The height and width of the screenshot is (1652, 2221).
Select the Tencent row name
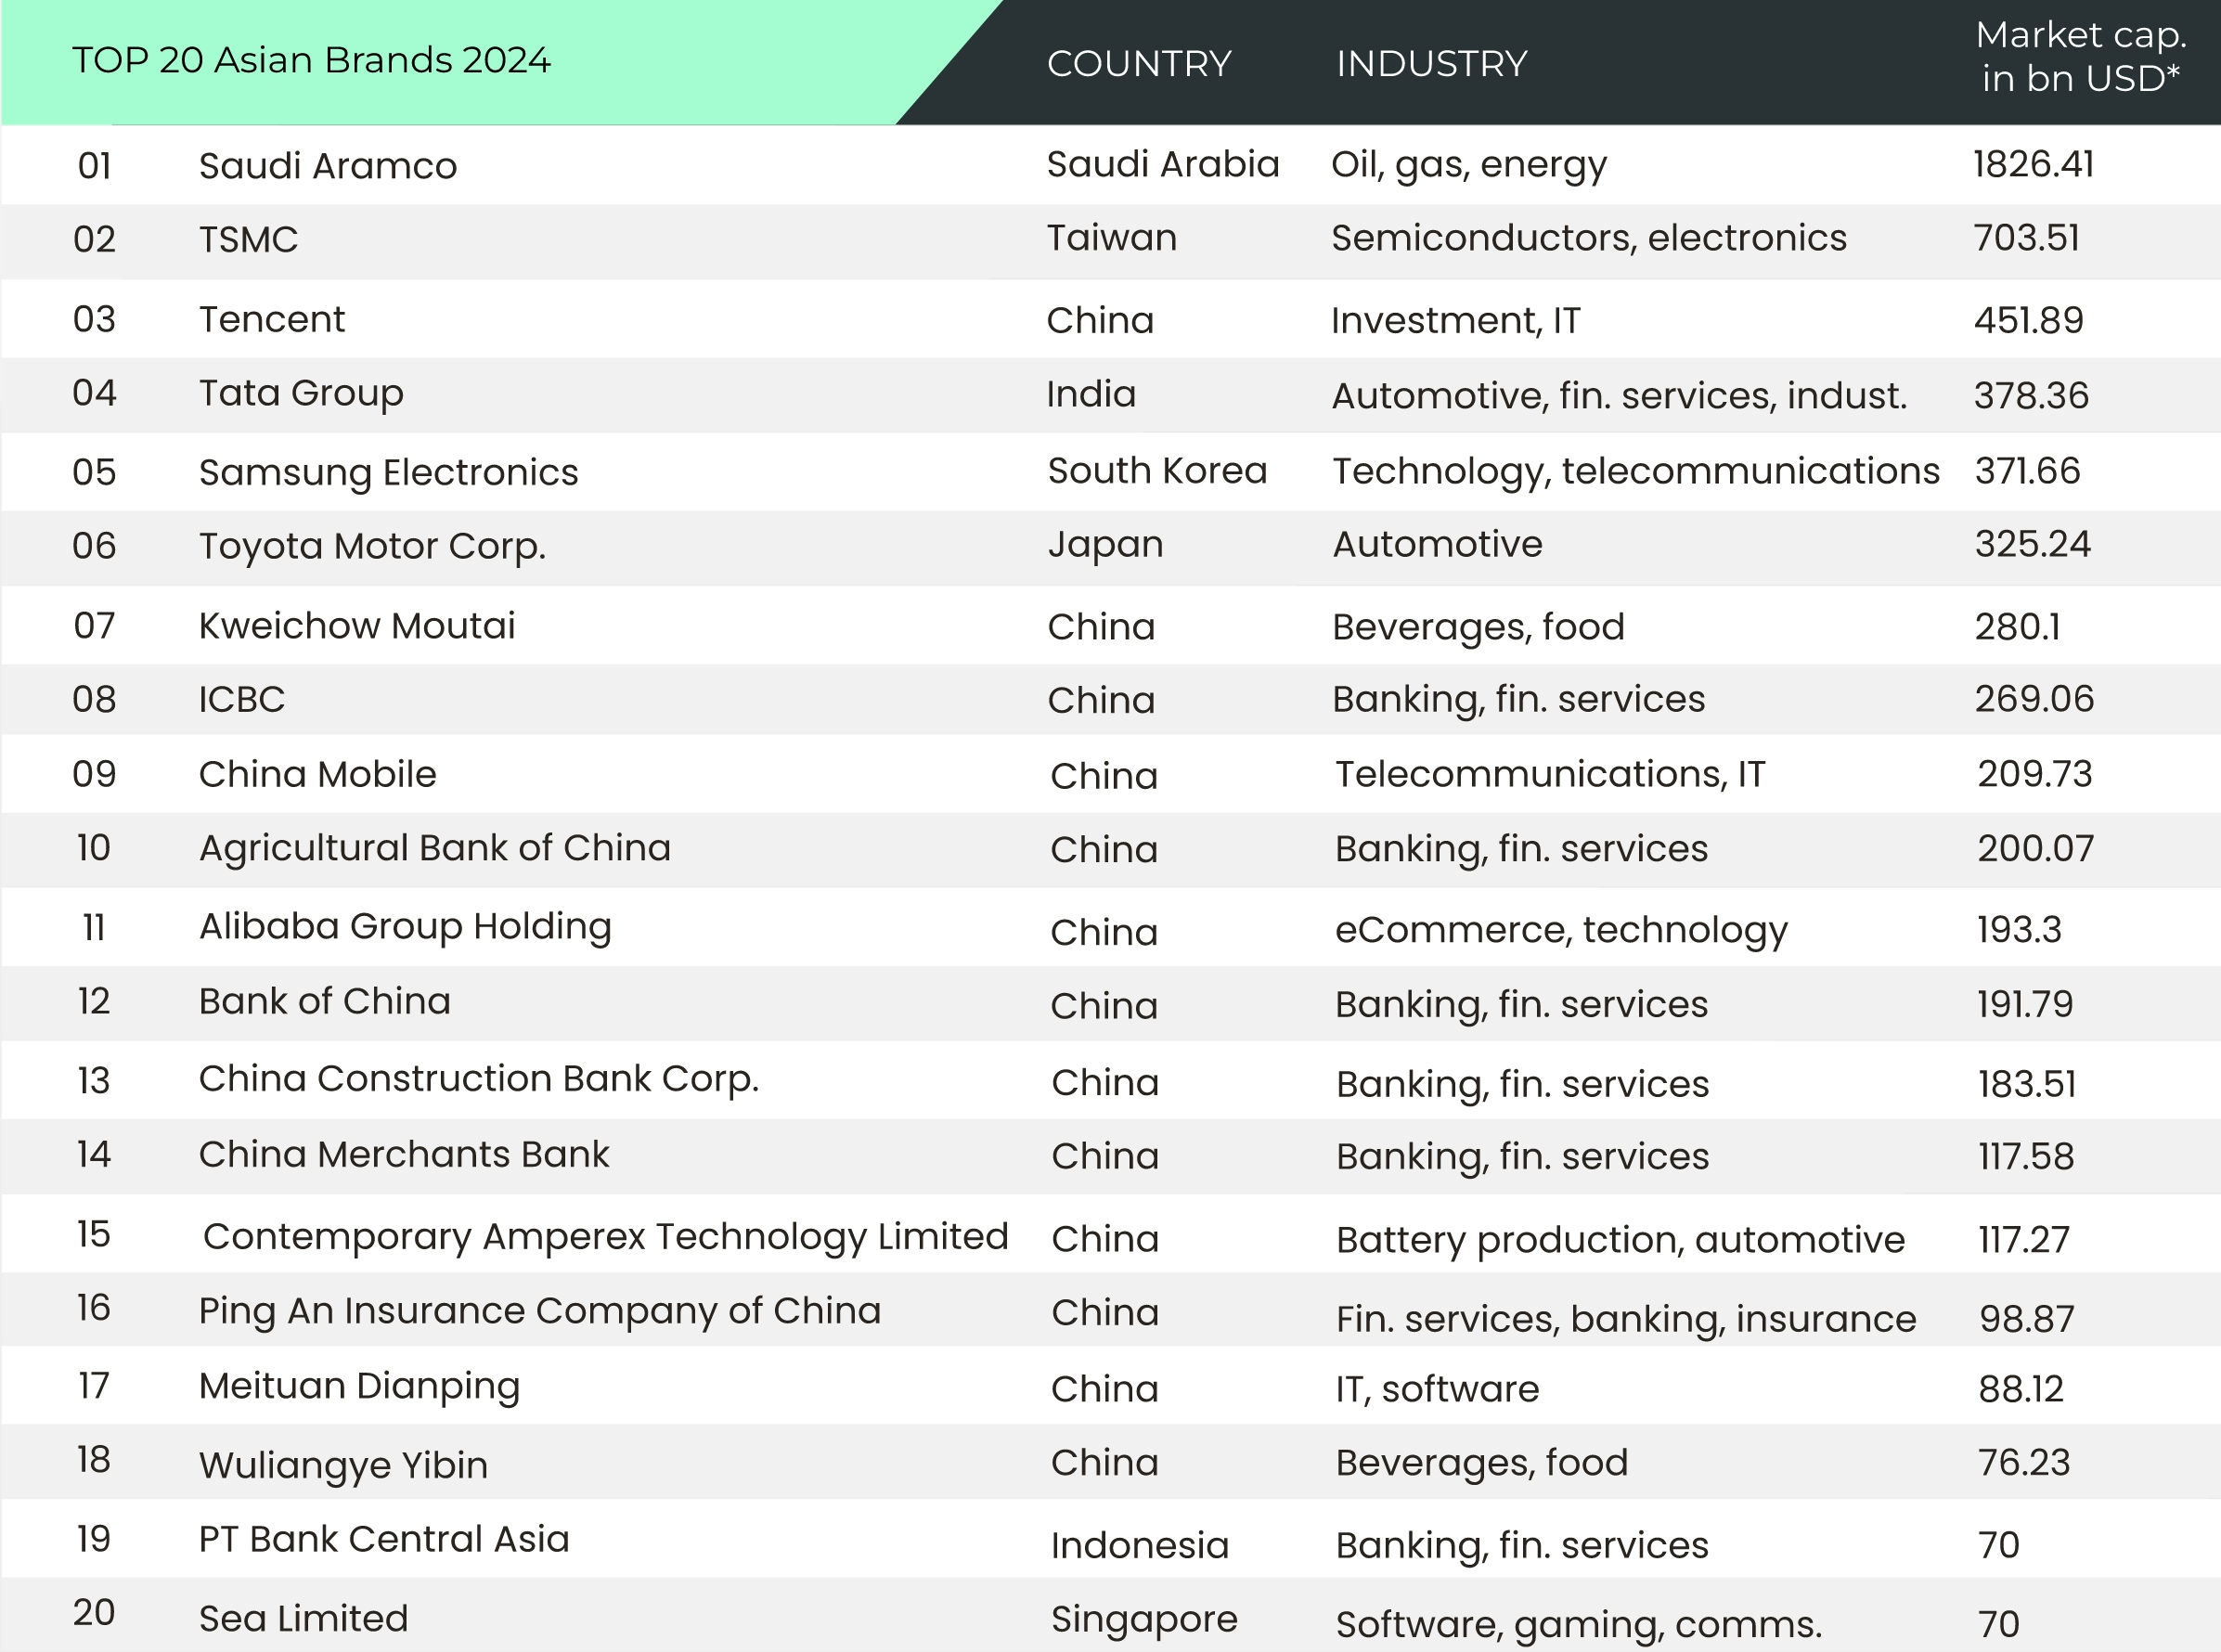pyautogui.click(x=271, y=319)
